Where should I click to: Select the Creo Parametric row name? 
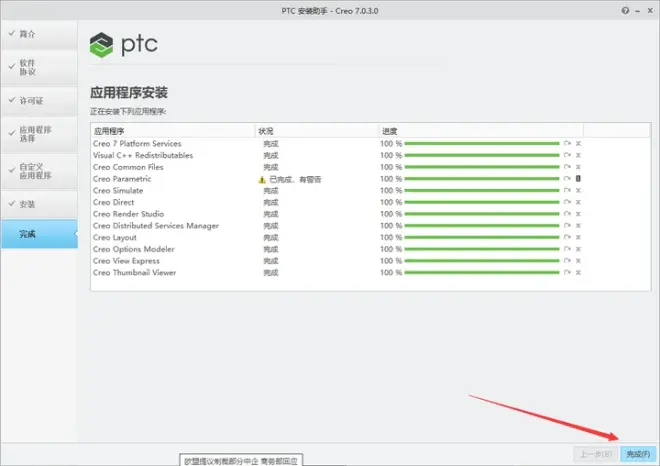click(x=122, y=179)
